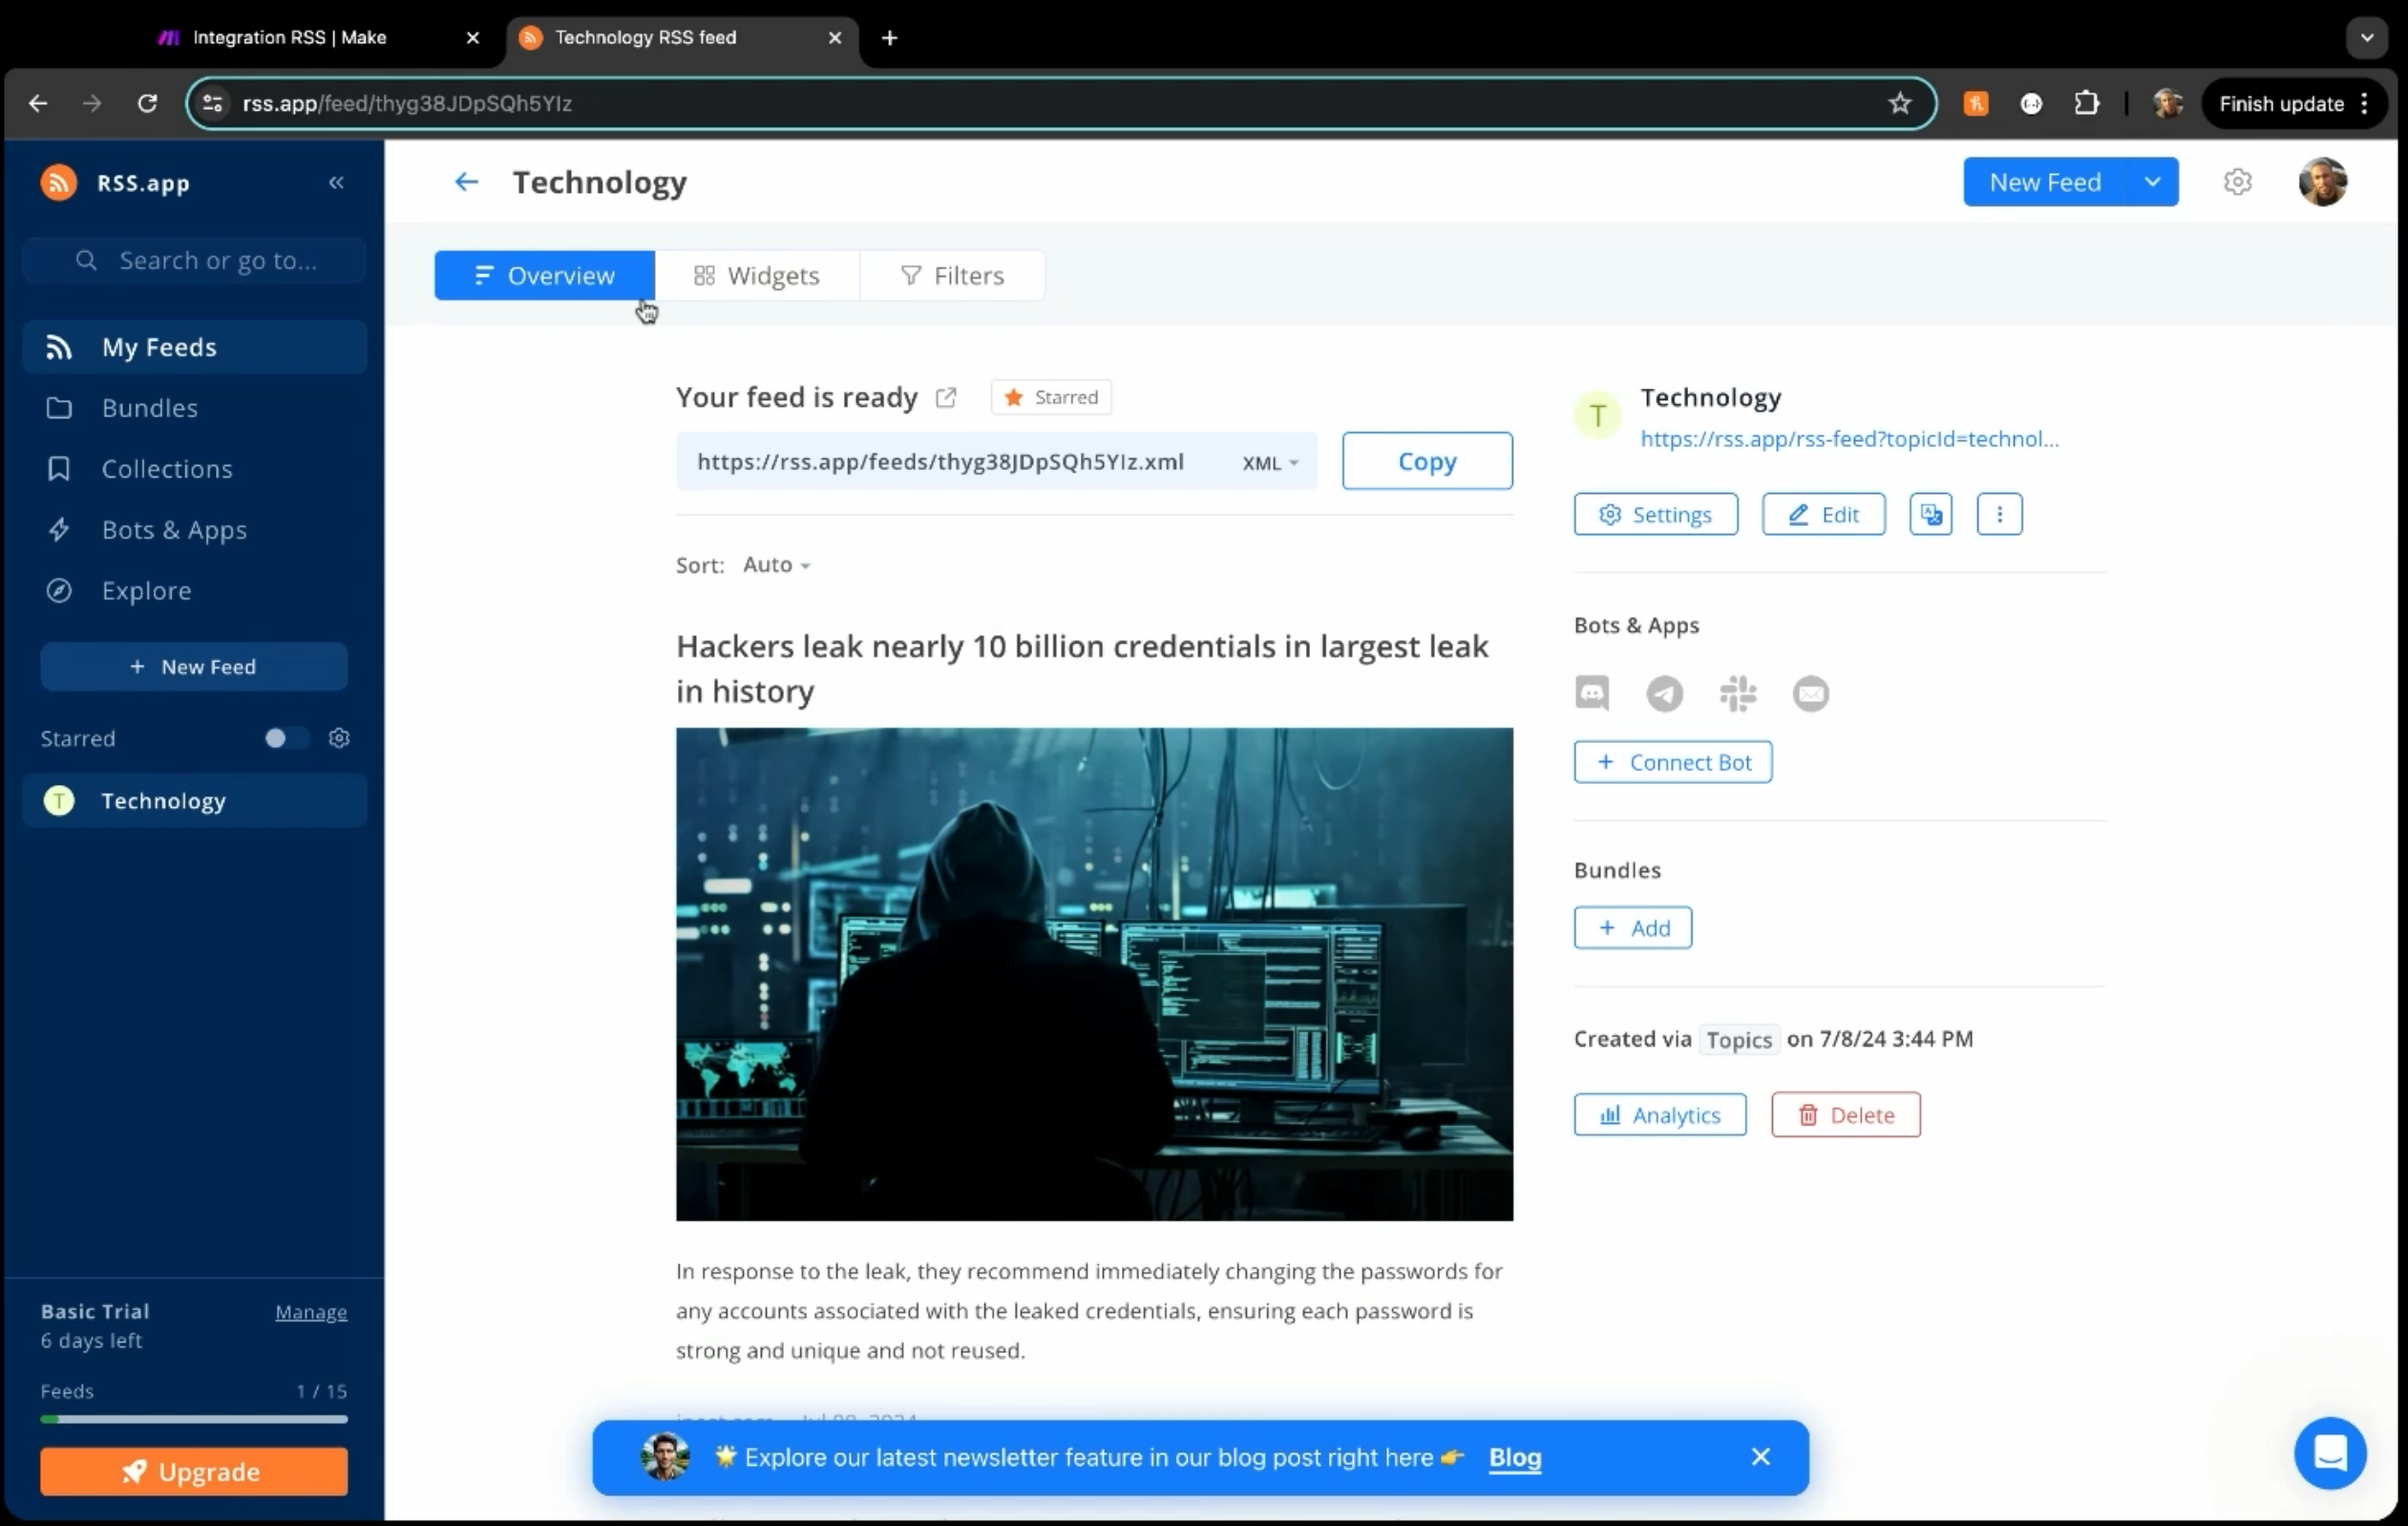Open the XML format dropdown
The width and height of the screenshot is (2408, 1526).
point(1270,463)
